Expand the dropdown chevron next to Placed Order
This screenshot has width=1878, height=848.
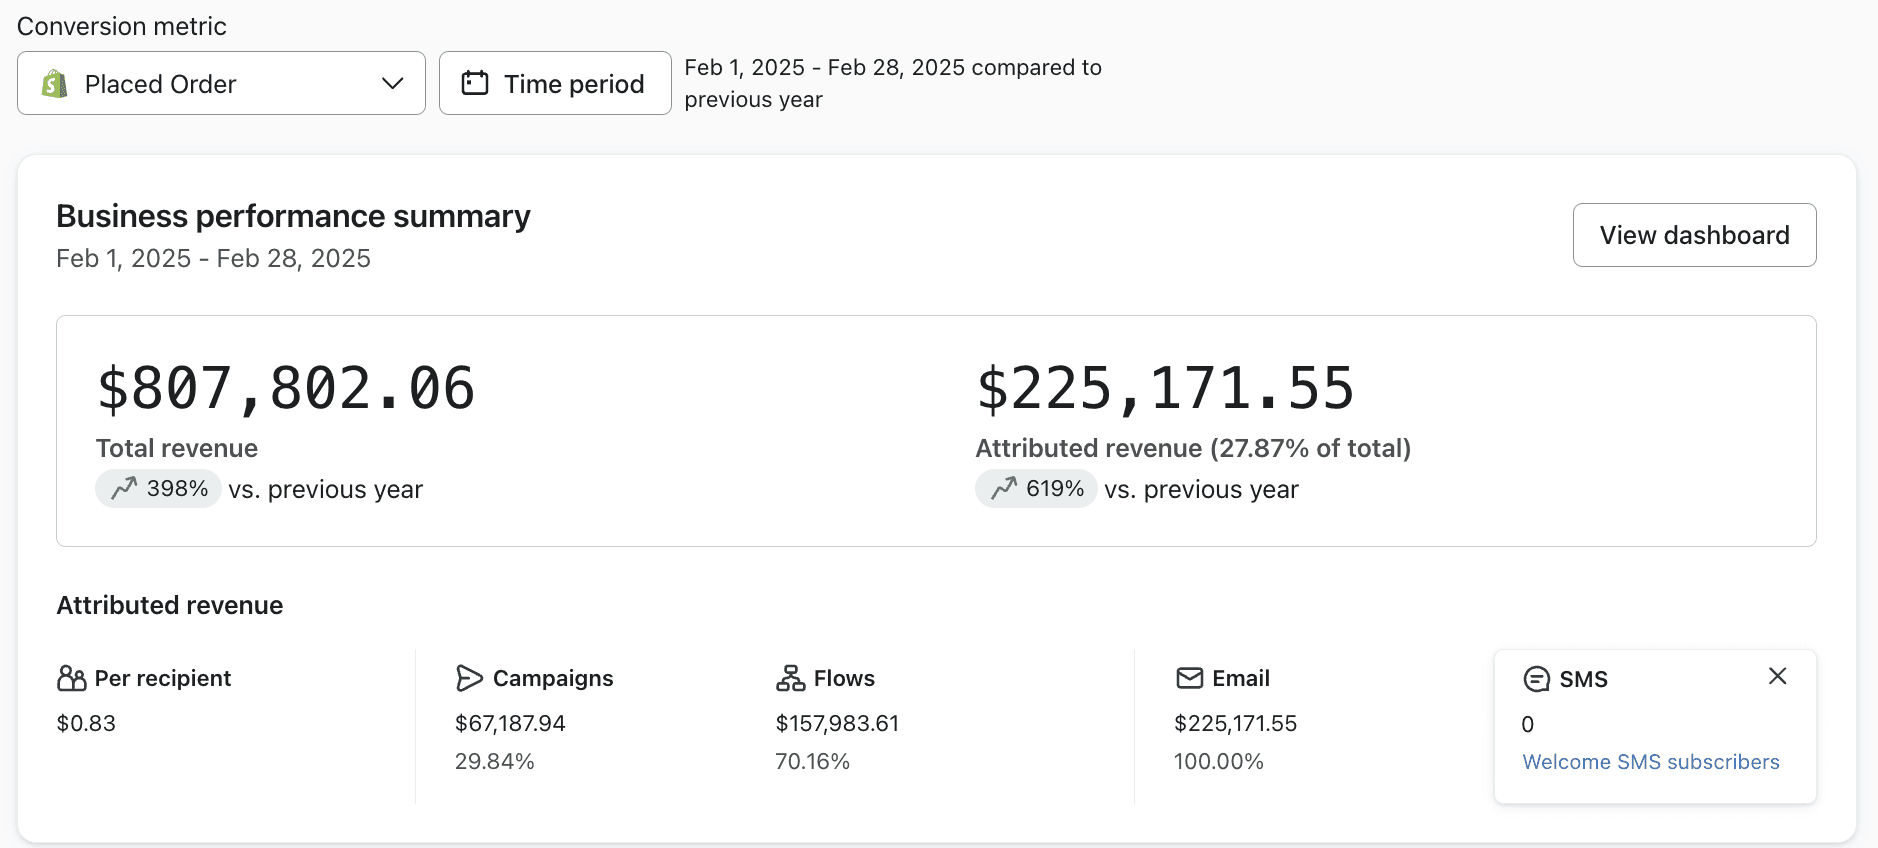point(392,83)
